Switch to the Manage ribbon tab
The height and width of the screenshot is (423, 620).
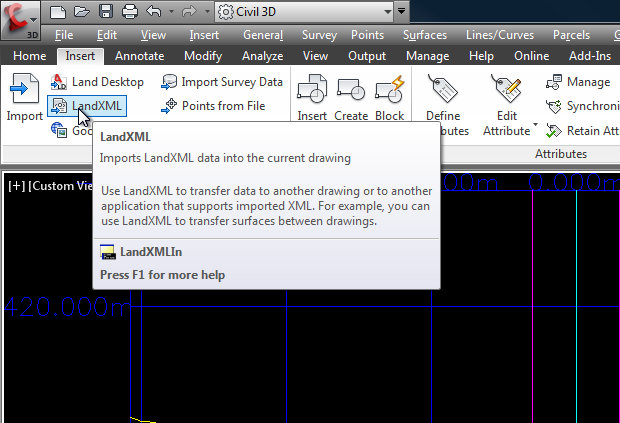(427, 56)
